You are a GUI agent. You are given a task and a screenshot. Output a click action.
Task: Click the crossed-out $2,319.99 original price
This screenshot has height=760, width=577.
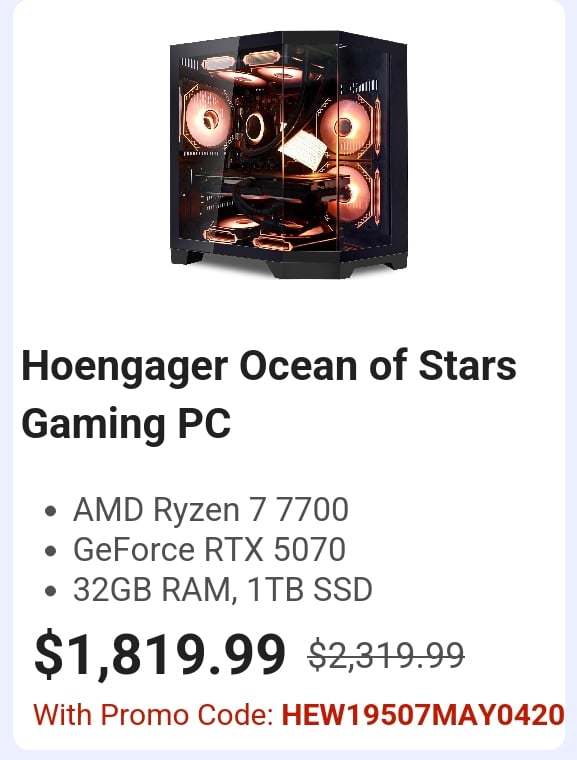386,654
